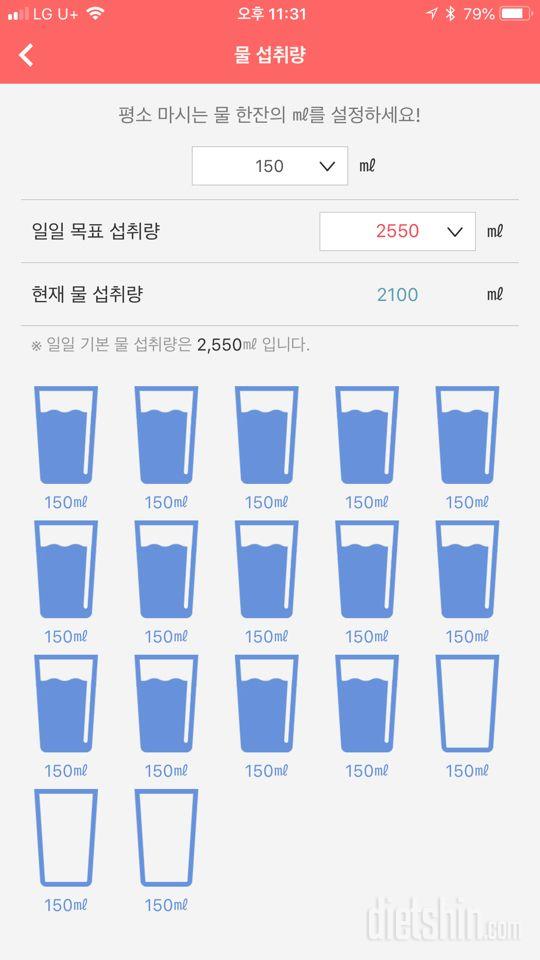The height and width of the screenshot is (960, 540).
Task: Tap the Wi-Fi icon in the status bar
Action: [95, 13]
